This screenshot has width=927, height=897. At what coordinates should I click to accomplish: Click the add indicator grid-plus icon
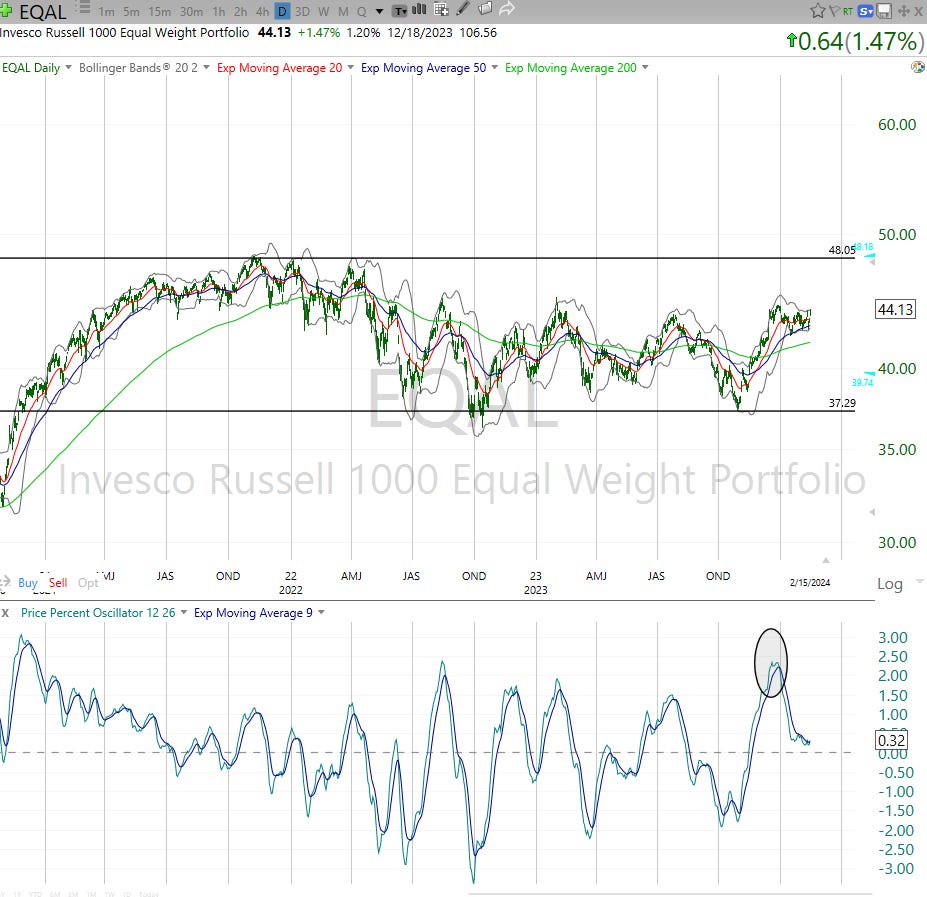pos(441,9)
